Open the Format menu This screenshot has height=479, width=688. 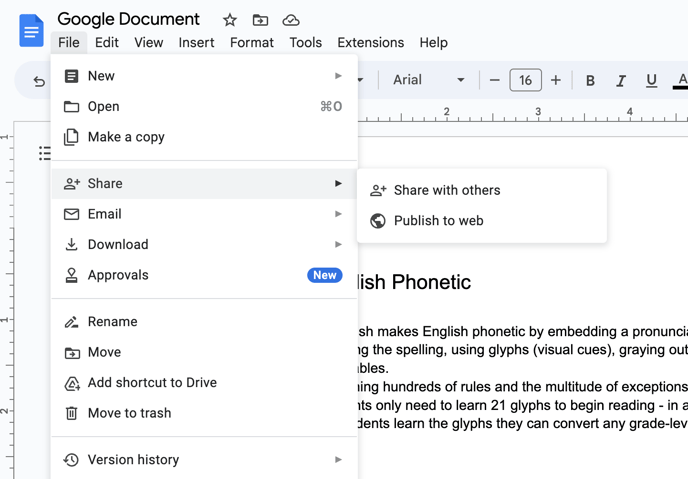tap(251, 43)
